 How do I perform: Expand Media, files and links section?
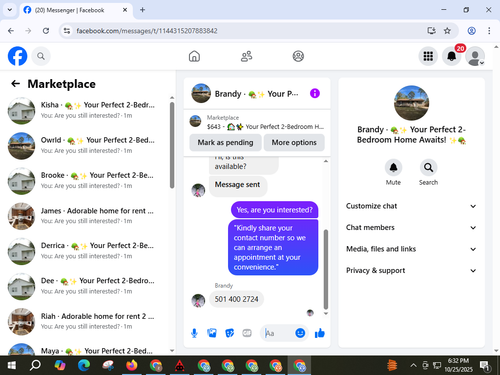tap(411, 249)
